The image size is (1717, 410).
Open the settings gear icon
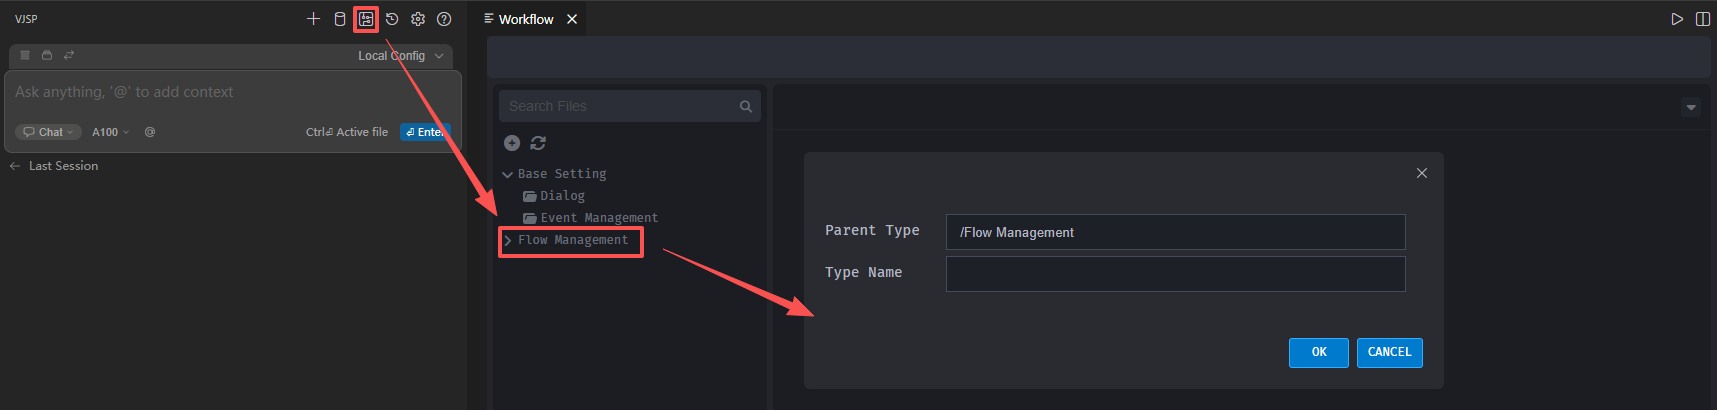point(418,19)
